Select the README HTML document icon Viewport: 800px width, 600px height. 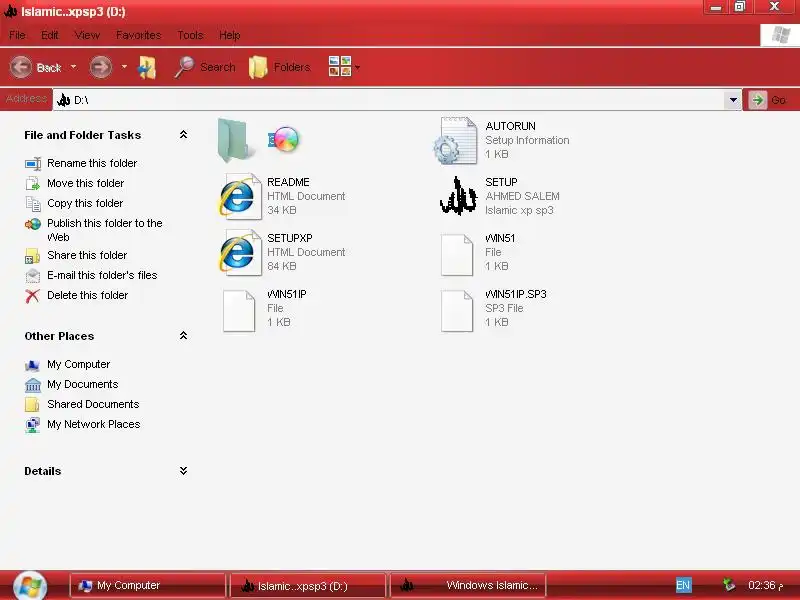tap(239, 196)
